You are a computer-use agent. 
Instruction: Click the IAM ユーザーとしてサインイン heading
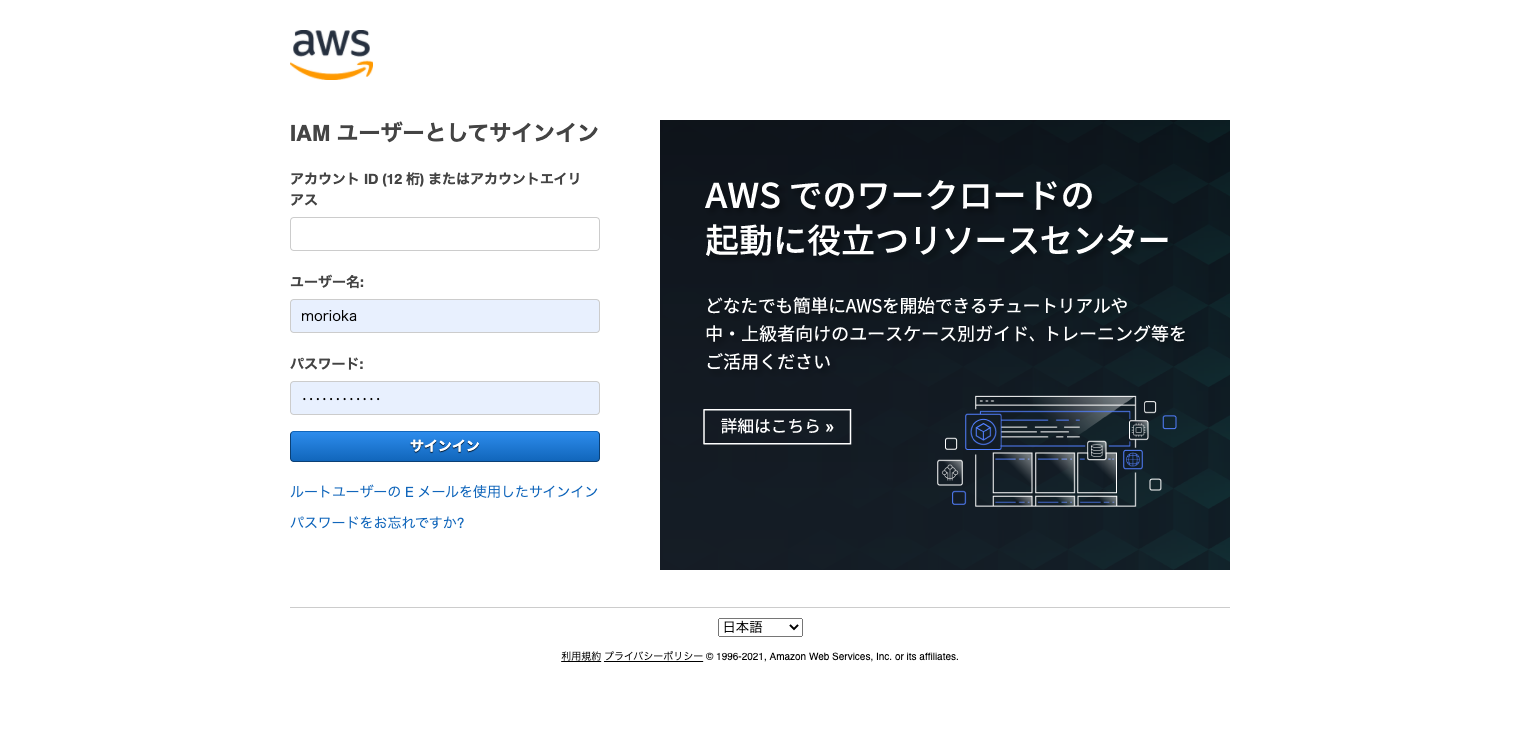(444, 132)
